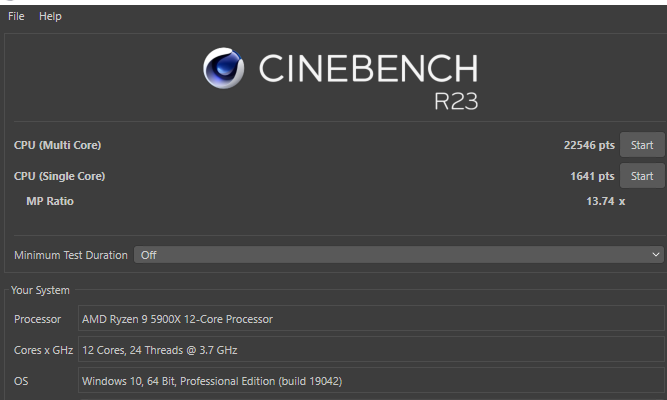667x400 pixels.
Task: Click the MP Ratio label
Action: [50, 201]
